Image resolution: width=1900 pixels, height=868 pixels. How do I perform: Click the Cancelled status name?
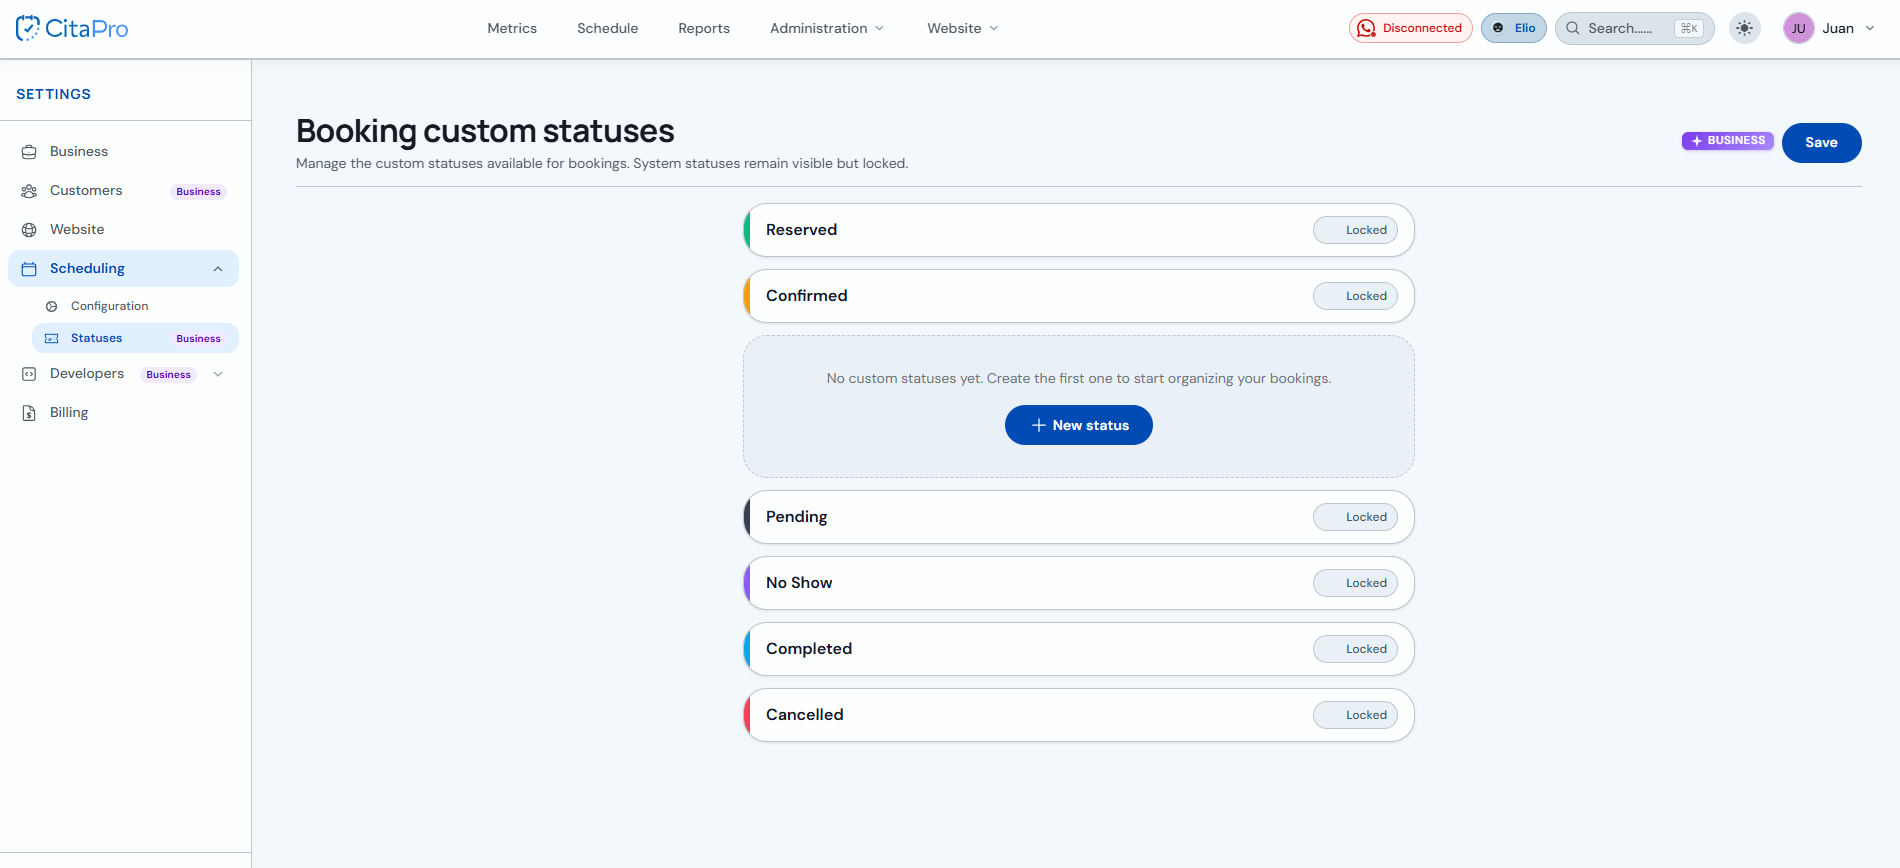pyautogui.click(x=804, y=715)
